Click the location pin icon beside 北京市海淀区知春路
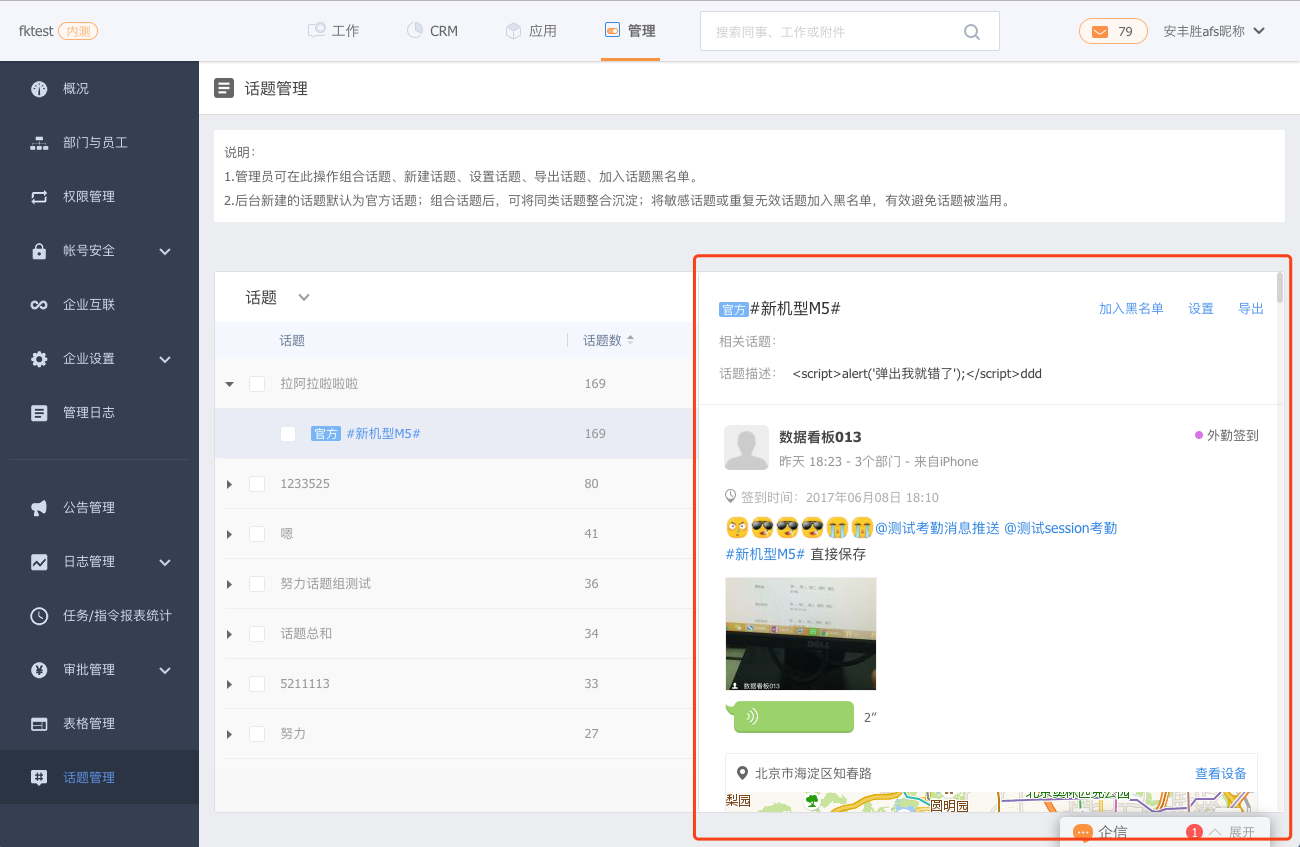 (x=742, y=773)
